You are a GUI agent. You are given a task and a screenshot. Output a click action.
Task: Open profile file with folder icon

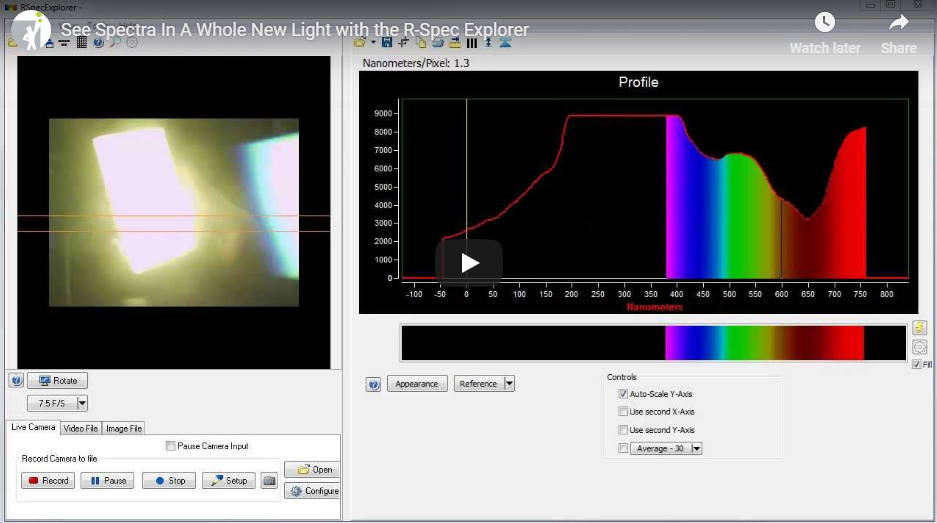click(360, 42)
